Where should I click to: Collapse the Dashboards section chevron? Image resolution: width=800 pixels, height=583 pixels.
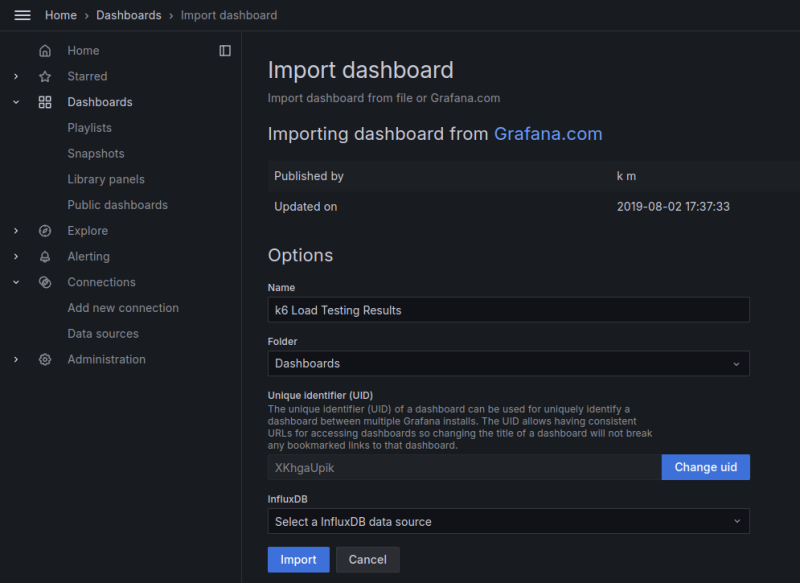tap(16, 102)
